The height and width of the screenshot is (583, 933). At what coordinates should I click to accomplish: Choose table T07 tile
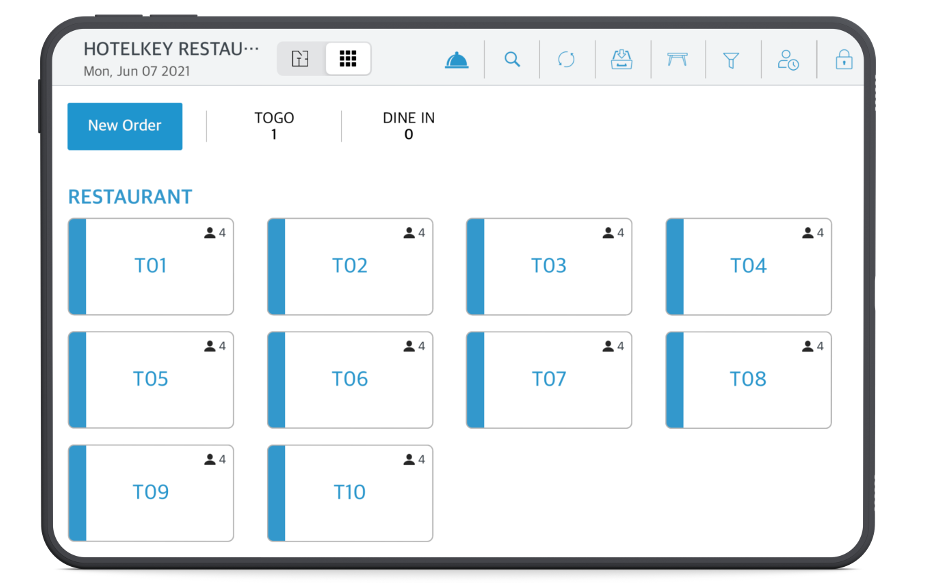click(549, 380)
